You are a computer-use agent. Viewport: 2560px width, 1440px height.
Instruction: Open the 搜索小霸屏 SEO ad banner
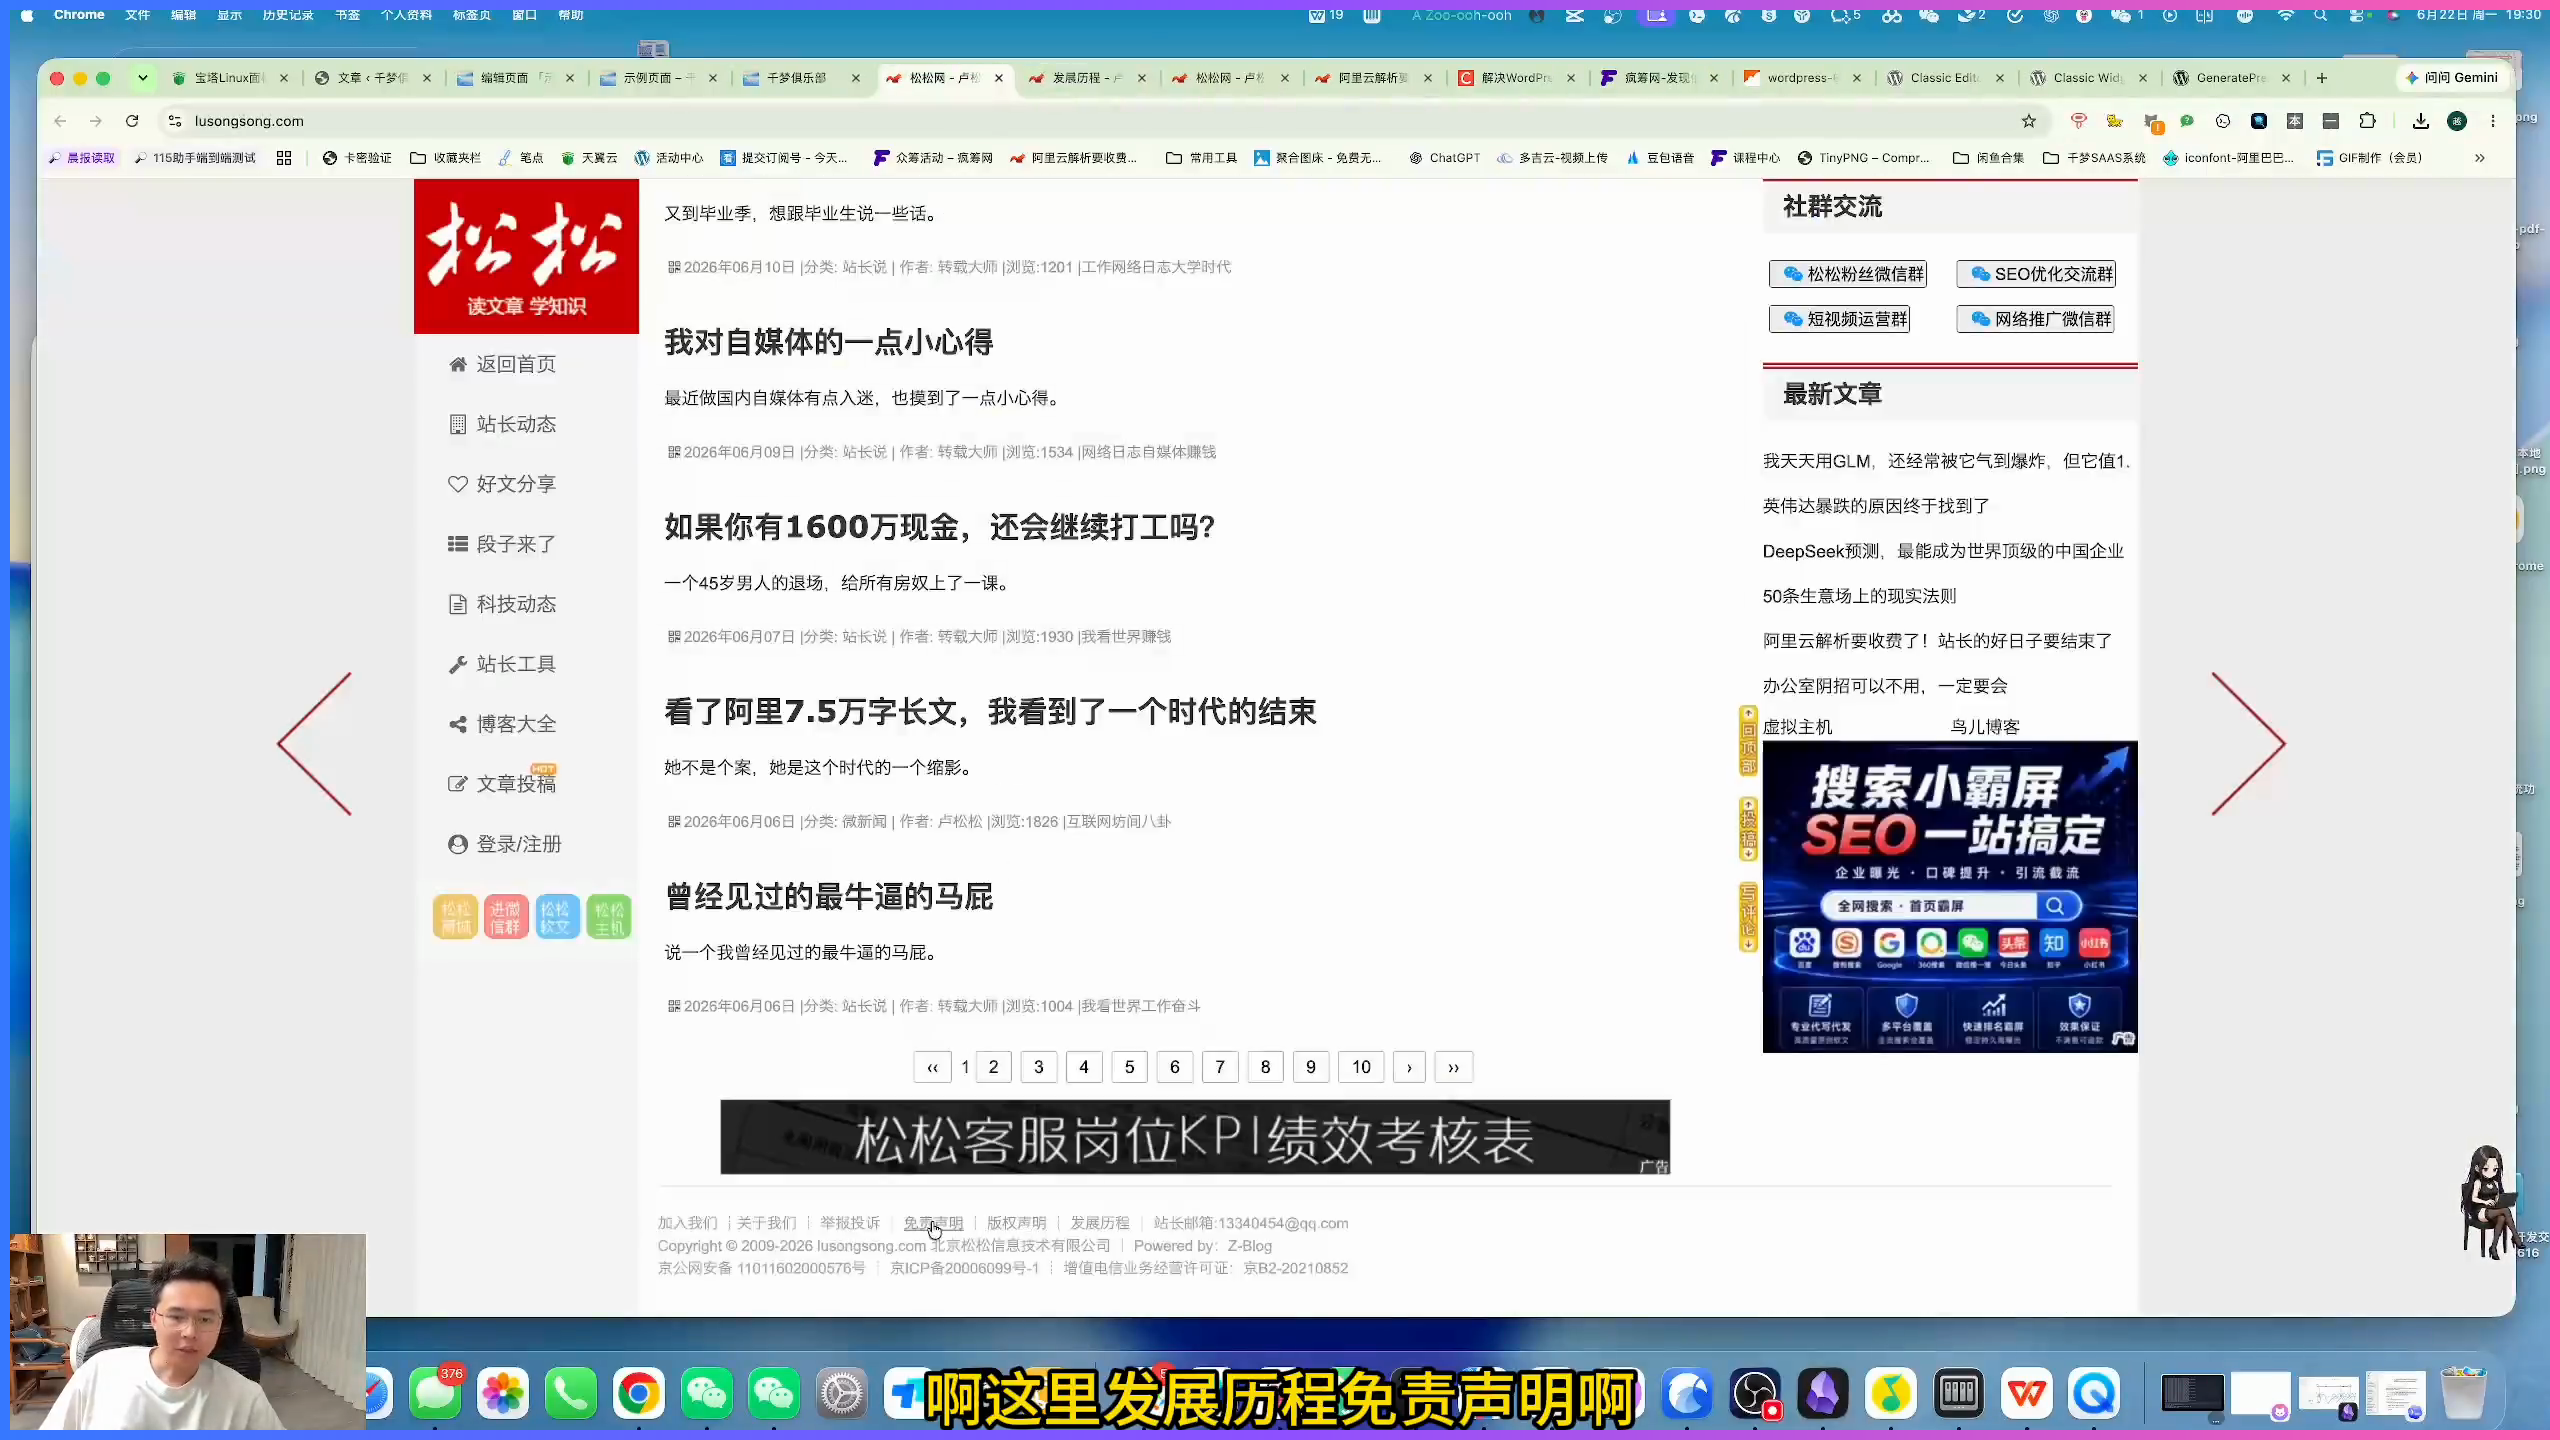(x=1950, y=896)
